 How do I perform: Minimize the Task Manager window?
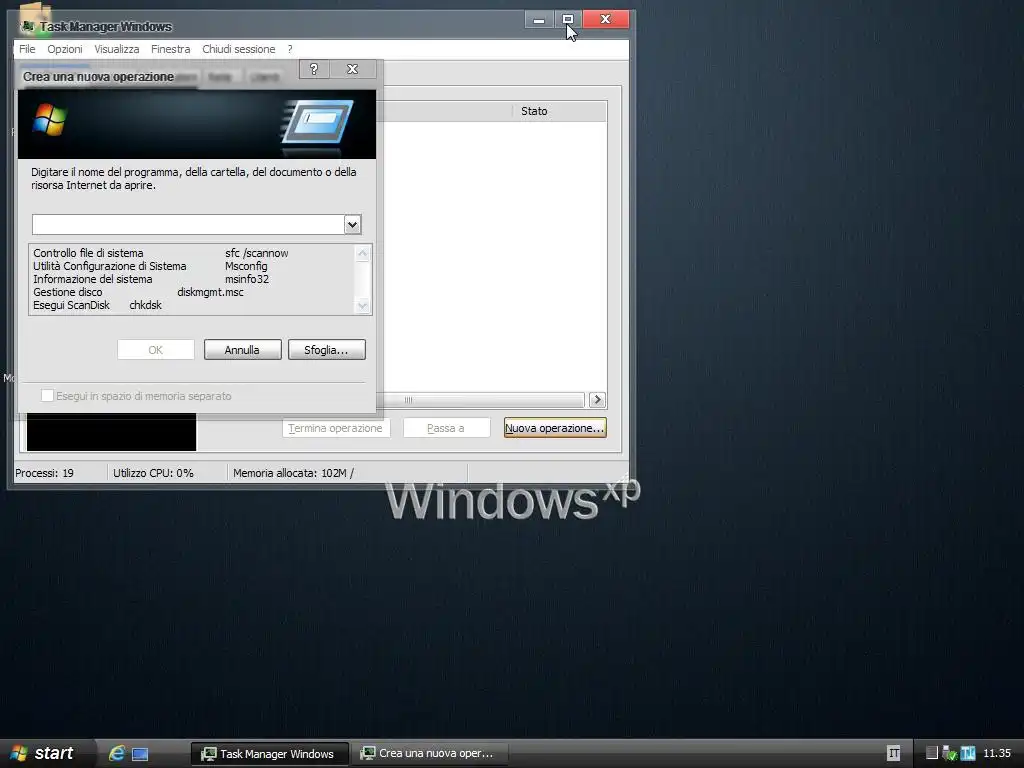(539, 20)
